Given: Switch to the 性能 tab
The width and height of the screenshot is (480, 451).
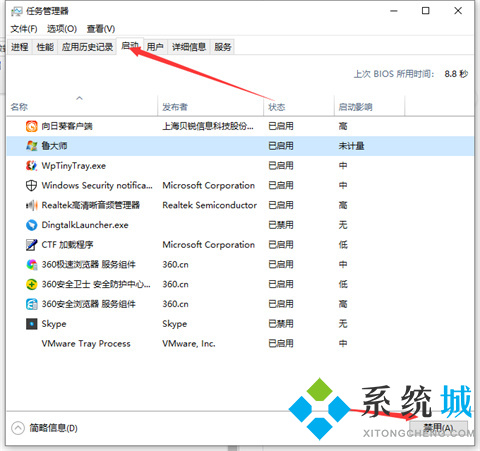Looking at the screenshot, I should (45, 47).
